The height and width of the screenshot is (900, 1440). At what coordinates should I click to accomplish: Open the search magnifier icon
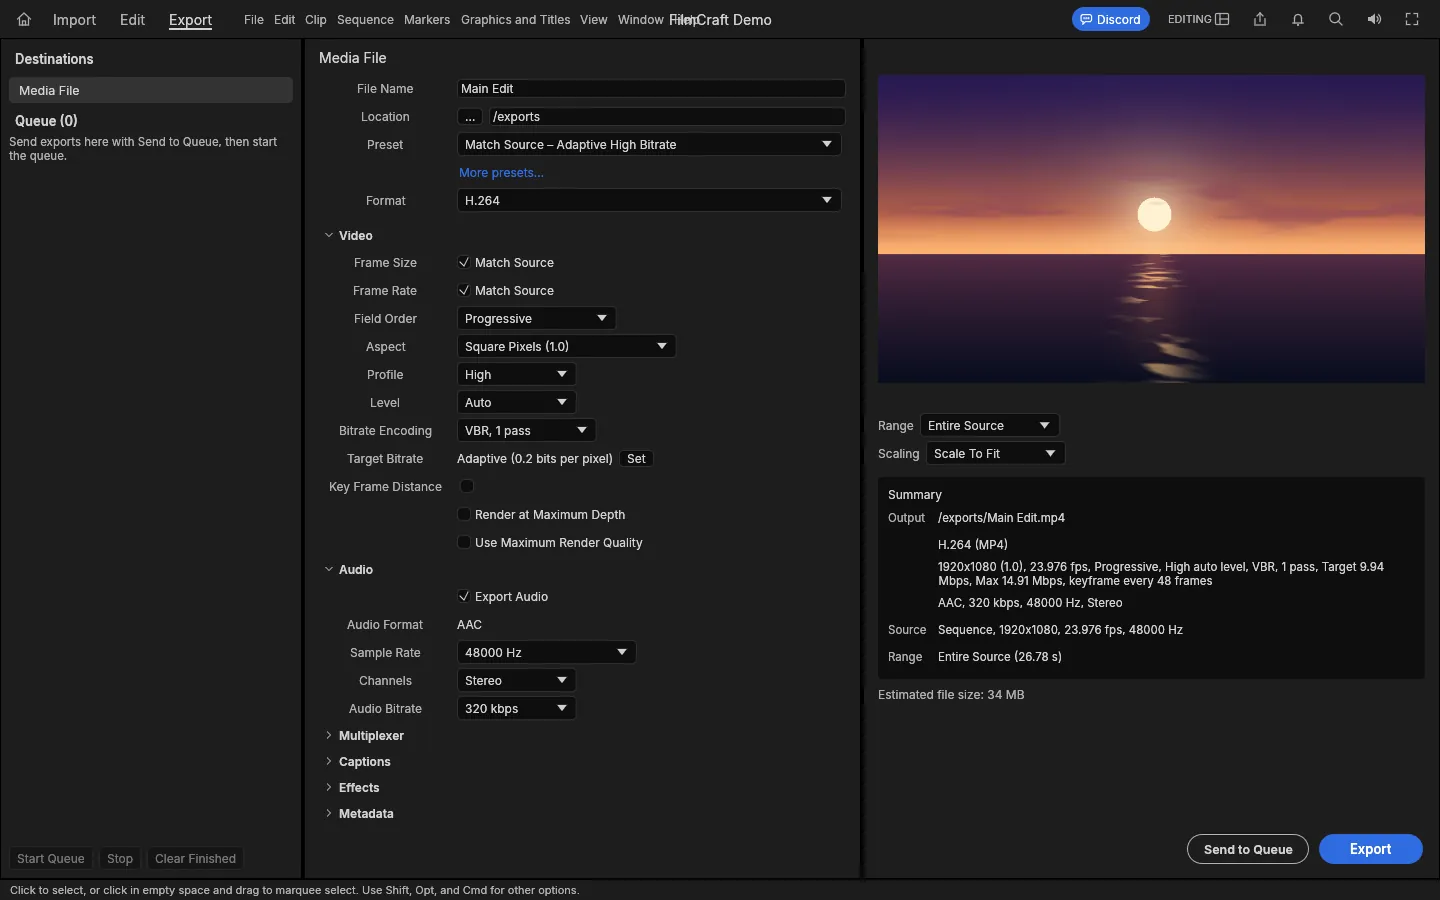pyautogui.click(x=1336, y=19)
